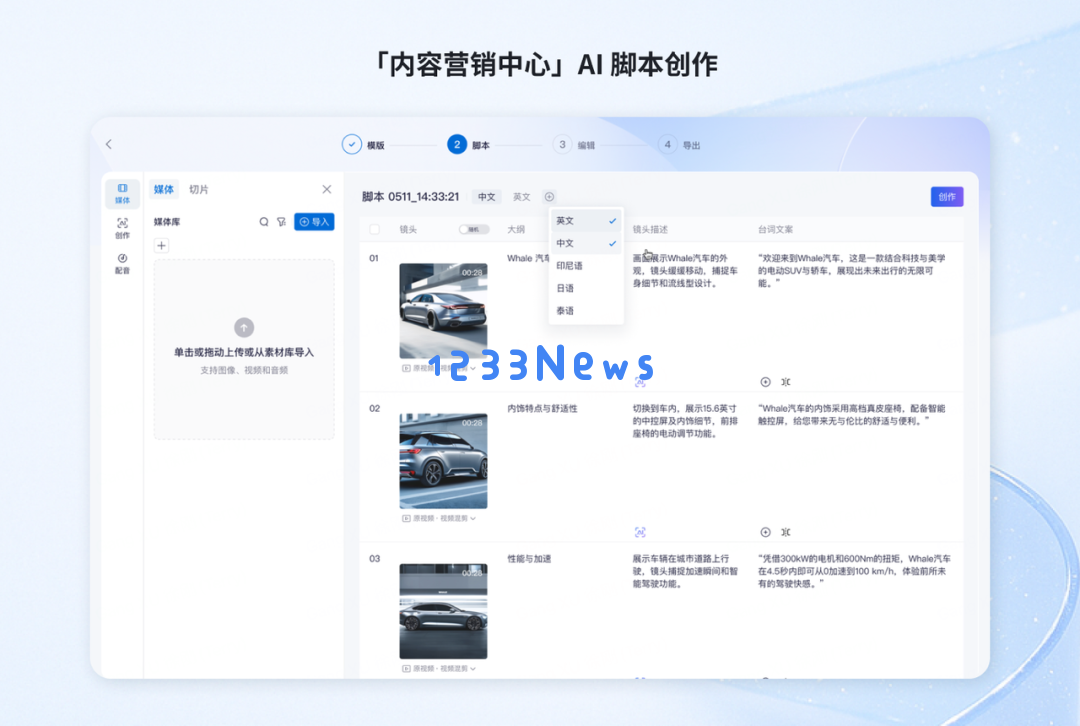
Task: Expand 原视频 dropdown under shot 03
Action: pyautogui.click(x=439, y=668)
